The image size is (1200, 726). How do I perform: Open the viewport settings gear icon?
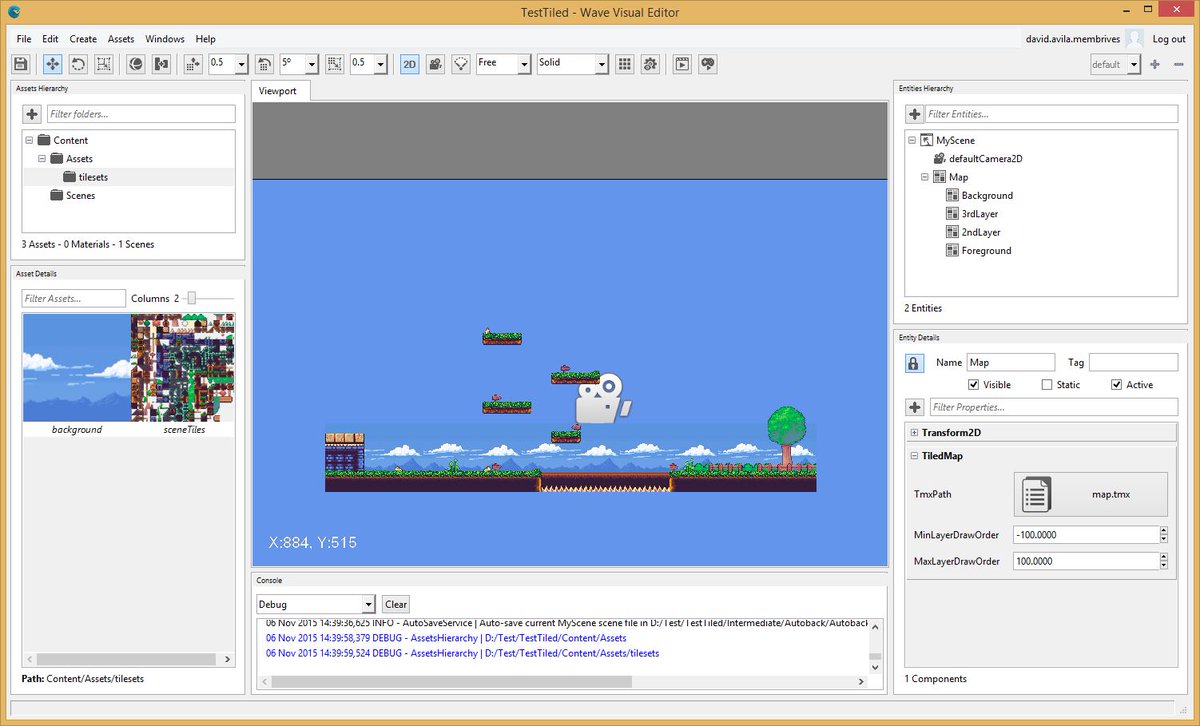pos(649,63)
